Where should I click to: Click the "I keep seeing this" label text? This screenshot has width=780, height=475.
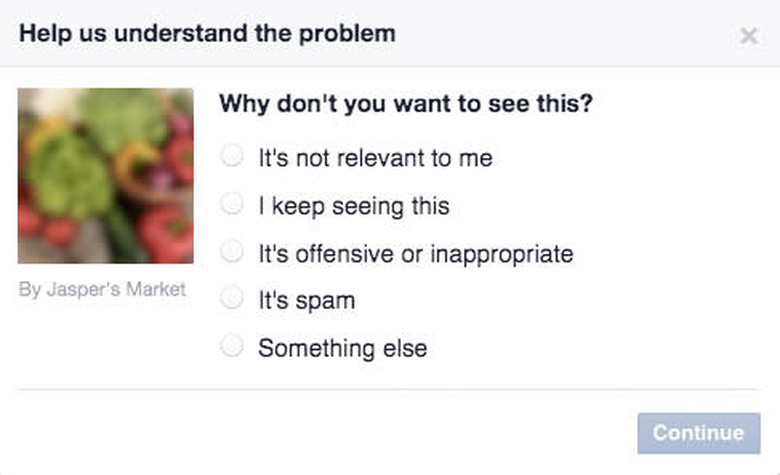point(354,206)
